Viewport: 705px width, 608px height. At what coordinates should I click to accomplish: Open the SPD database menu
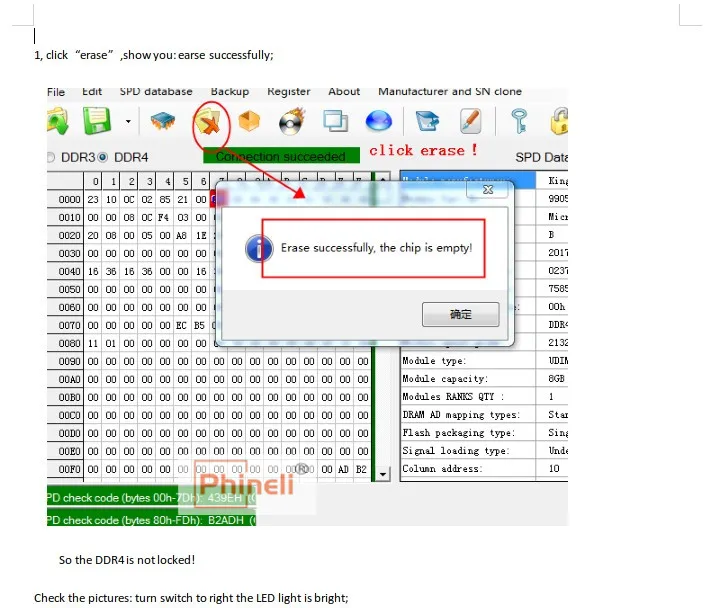(156, 92)
